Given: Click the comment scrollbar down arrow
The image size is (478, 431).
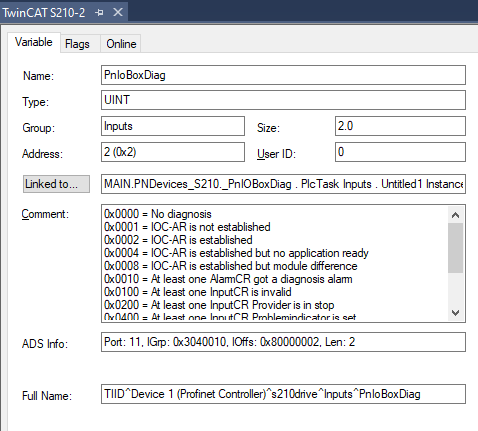Looking at the screenshot, I should [455, 313].
